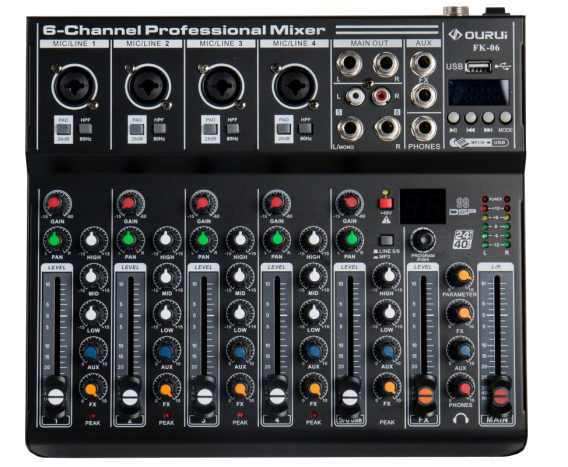Image resolution: width=568 pixels, height=467 pixels.
Task: Click the orange FX send knob on channel 4
Action: pyautogui.click(x=314, y=388)
